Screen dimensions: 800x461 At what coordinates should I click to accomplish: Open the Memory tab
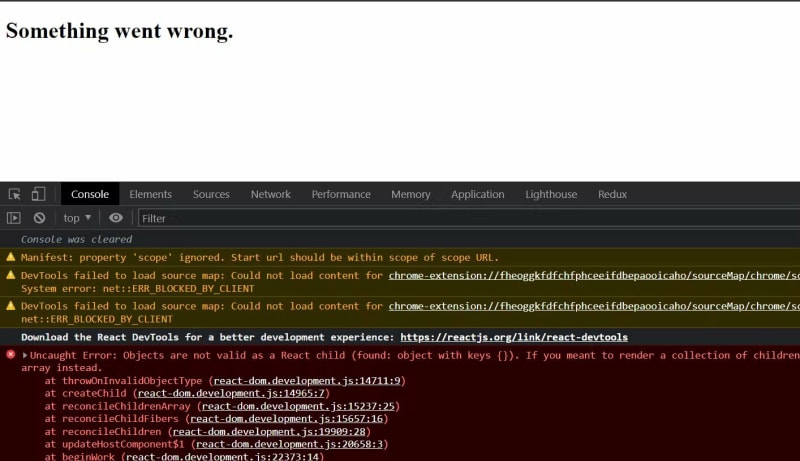[x=411, y=194]
